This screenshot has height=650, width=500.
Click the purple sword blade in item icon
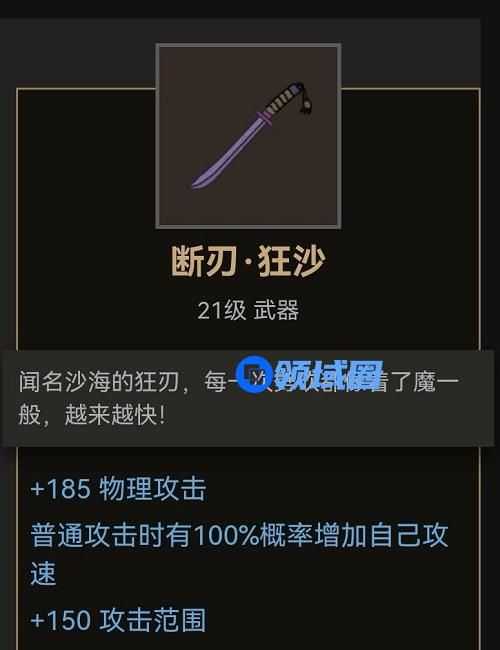pyautogui.click(x=228, y=153)
